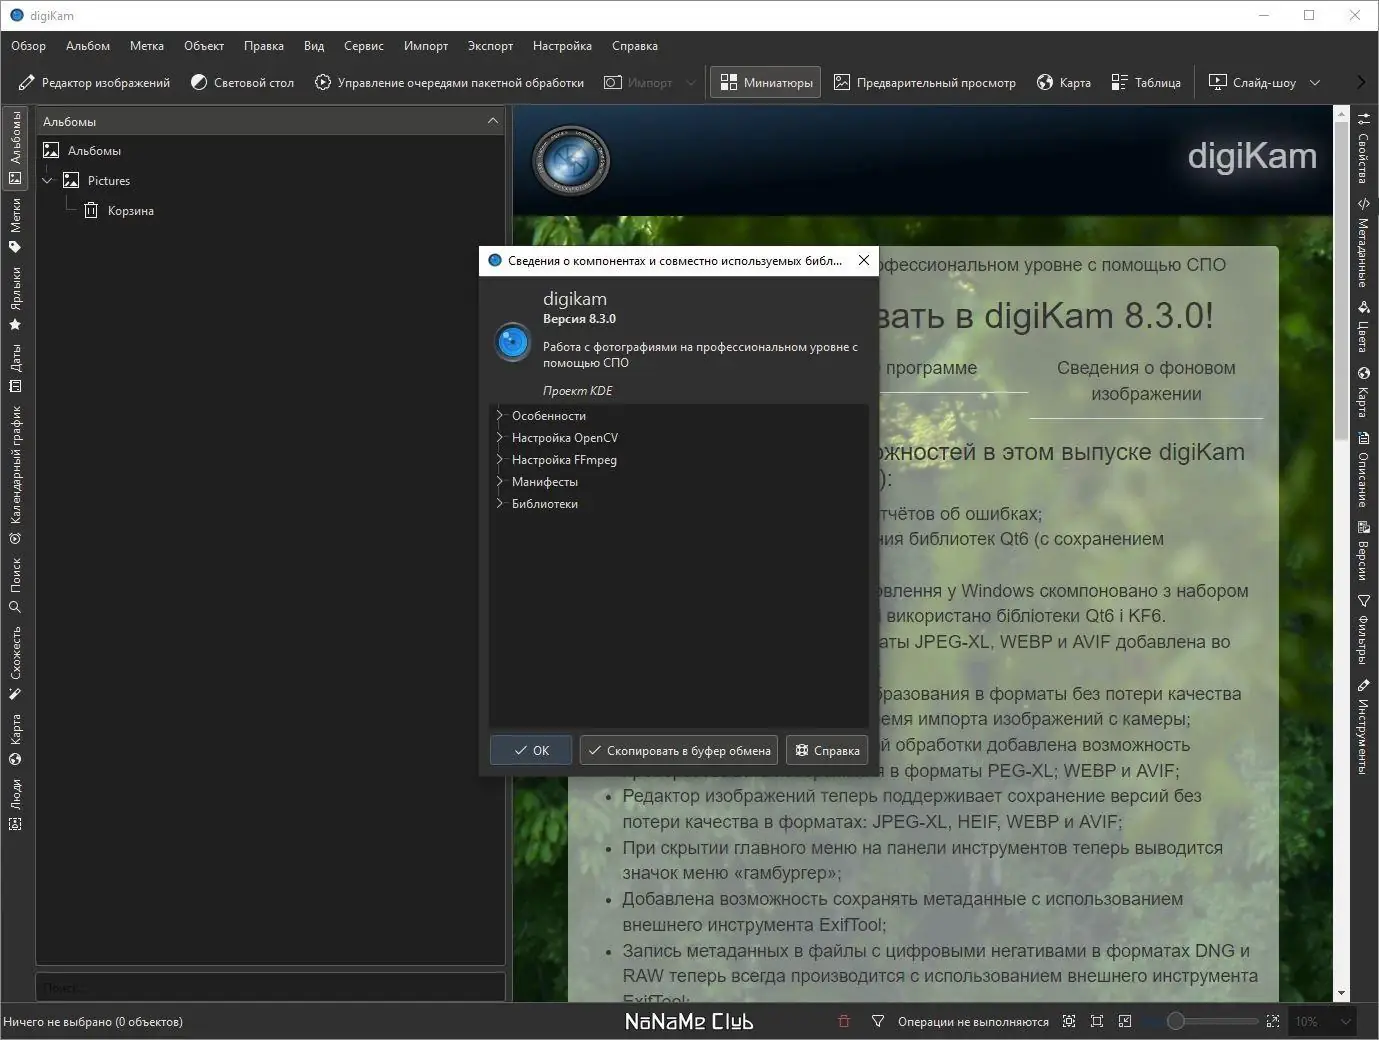Image resolution: width=1379 pixels, height=1040 pixels.
Task: Open the Люди people sidebar tab
Action: coord(15,806)
